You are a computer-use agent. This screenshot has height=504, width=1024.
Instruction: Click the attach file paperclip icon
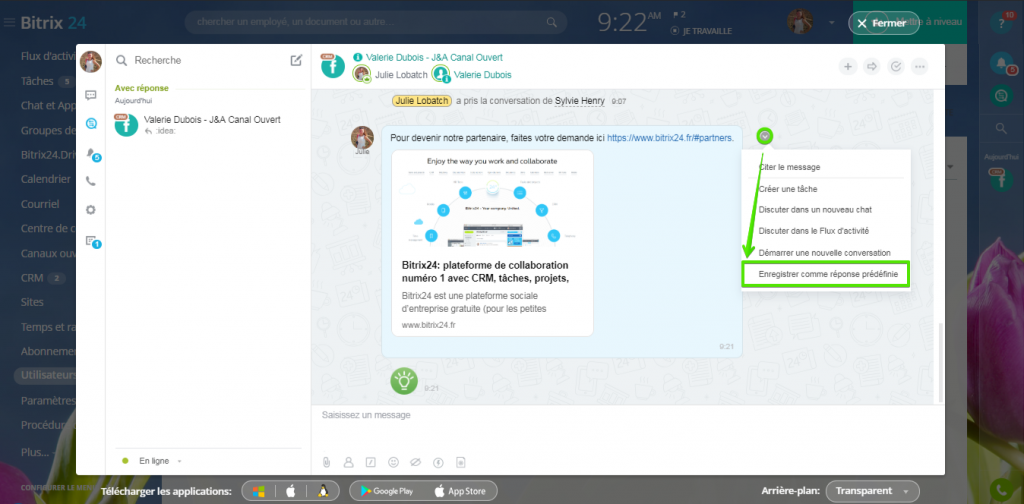pyautogui.click(x=327, y=462)
